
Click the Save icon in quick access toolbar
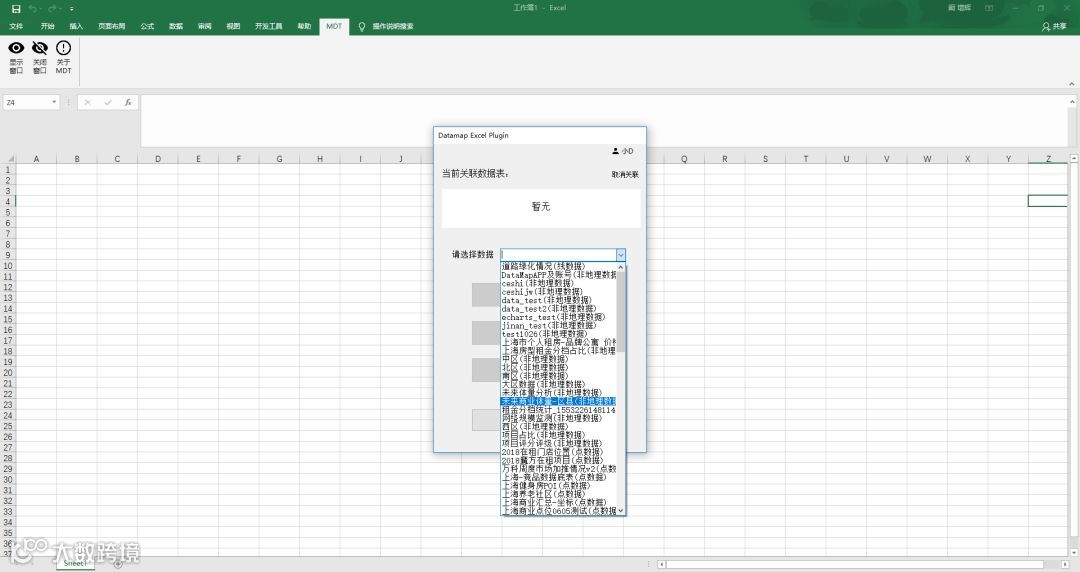click(16, 9)
